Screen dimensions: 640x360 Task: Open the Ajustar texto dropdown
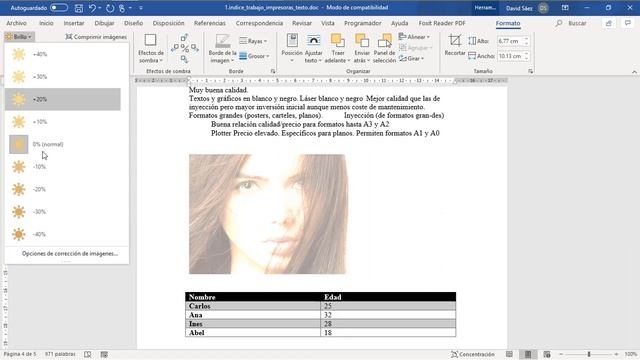click(x=313, y=48)
